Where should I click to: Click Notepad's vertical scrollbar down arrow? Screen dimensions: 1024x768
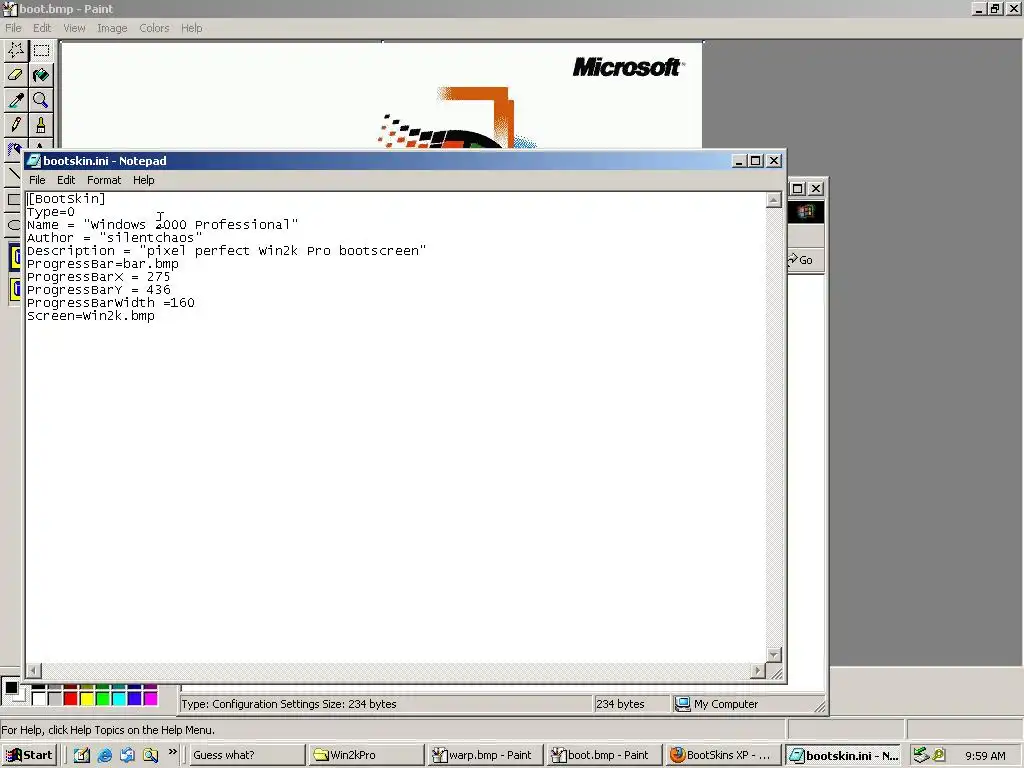pos(773,654)
